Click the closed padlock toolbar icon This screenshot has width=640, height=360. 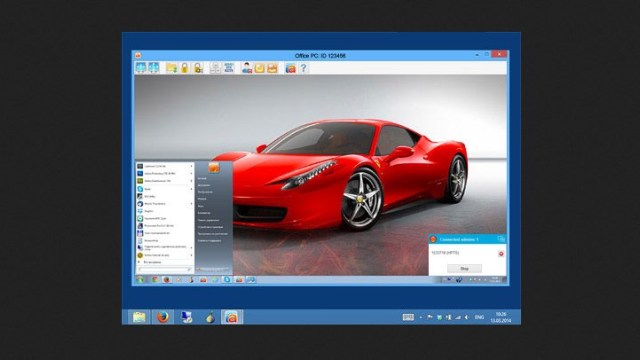tap(185, 68)
